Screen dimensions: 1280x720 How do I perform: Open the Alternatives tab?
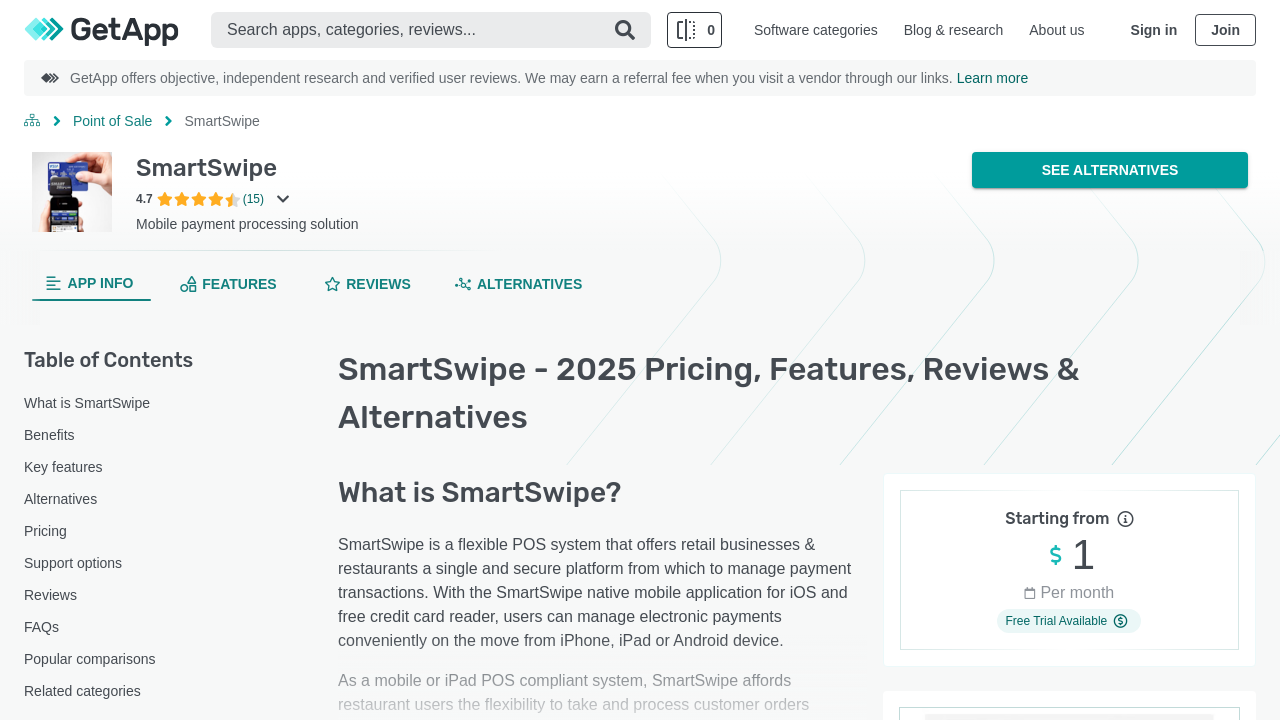(518, 284)
